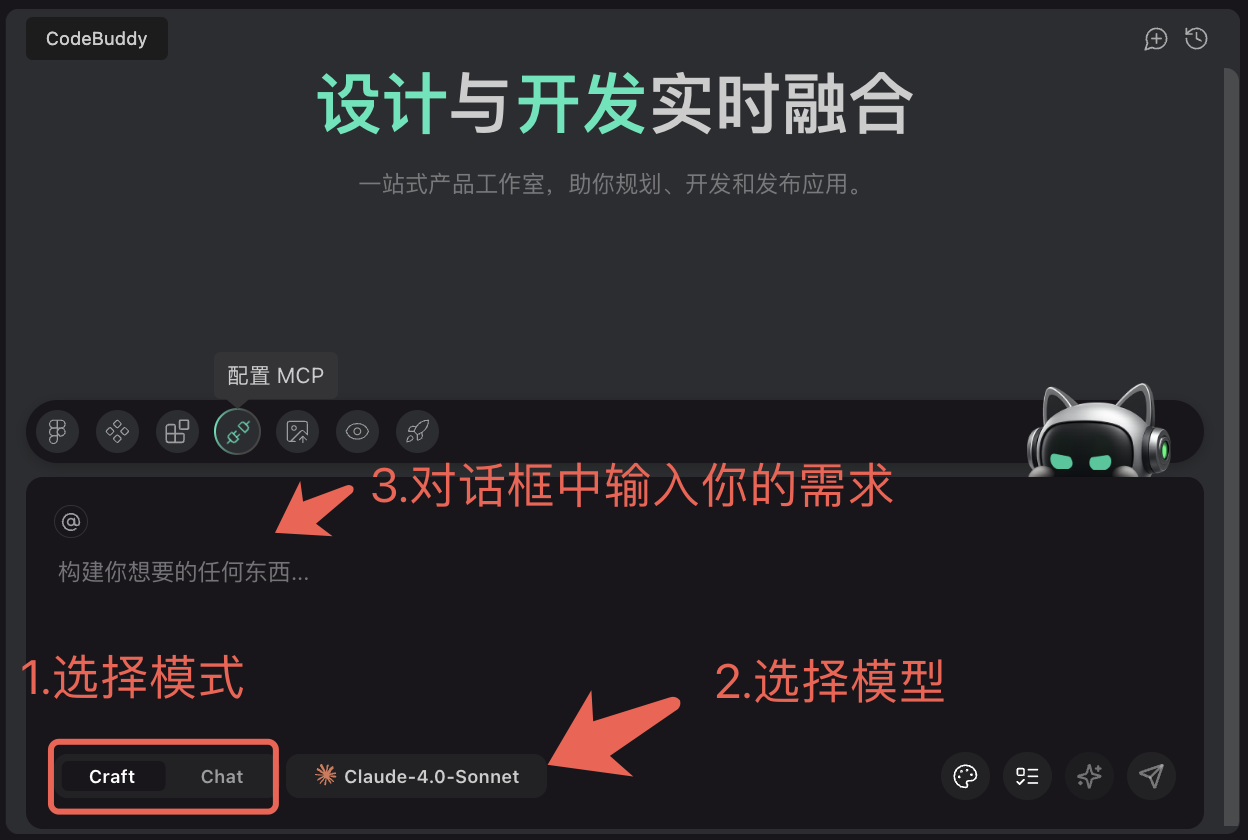Viewport: 1248px width, 840px height.
Task: Open the task checklist icon
Action: tap(1027, 776)
